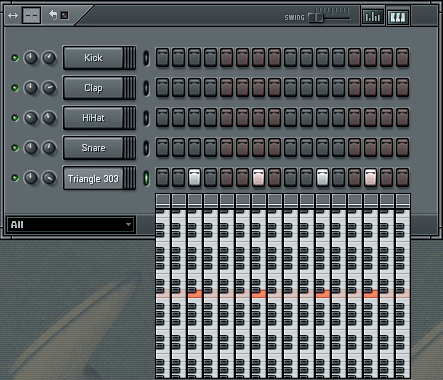Image resolution: width=443 pixels, height=380 pixels.
Task: Mute the HiHat channel green LED
Action: click(x=15, y=118)
